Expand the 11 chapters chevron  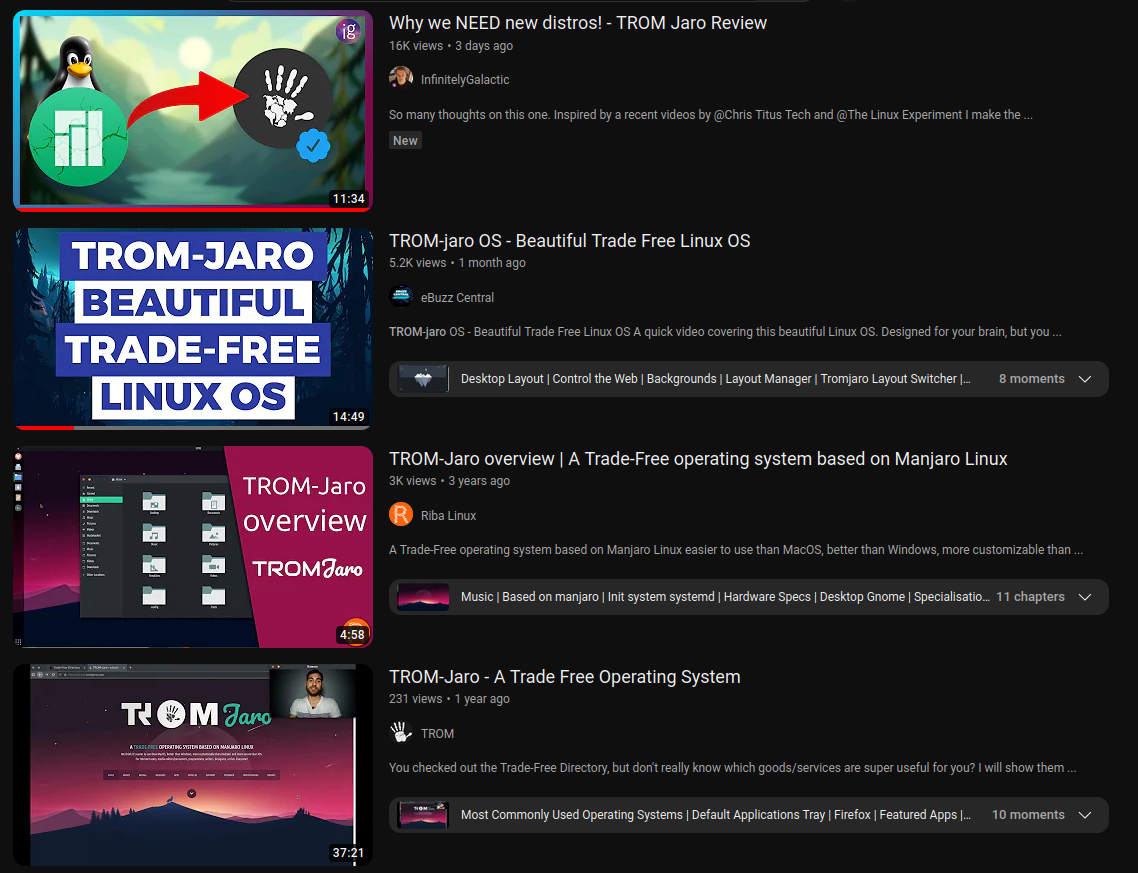(x=1085, y=597)
